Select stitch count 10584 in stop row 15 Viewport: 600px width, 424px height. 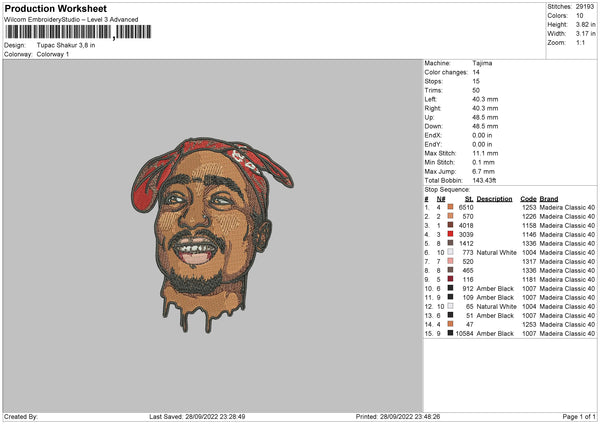(x=465, y=334)
